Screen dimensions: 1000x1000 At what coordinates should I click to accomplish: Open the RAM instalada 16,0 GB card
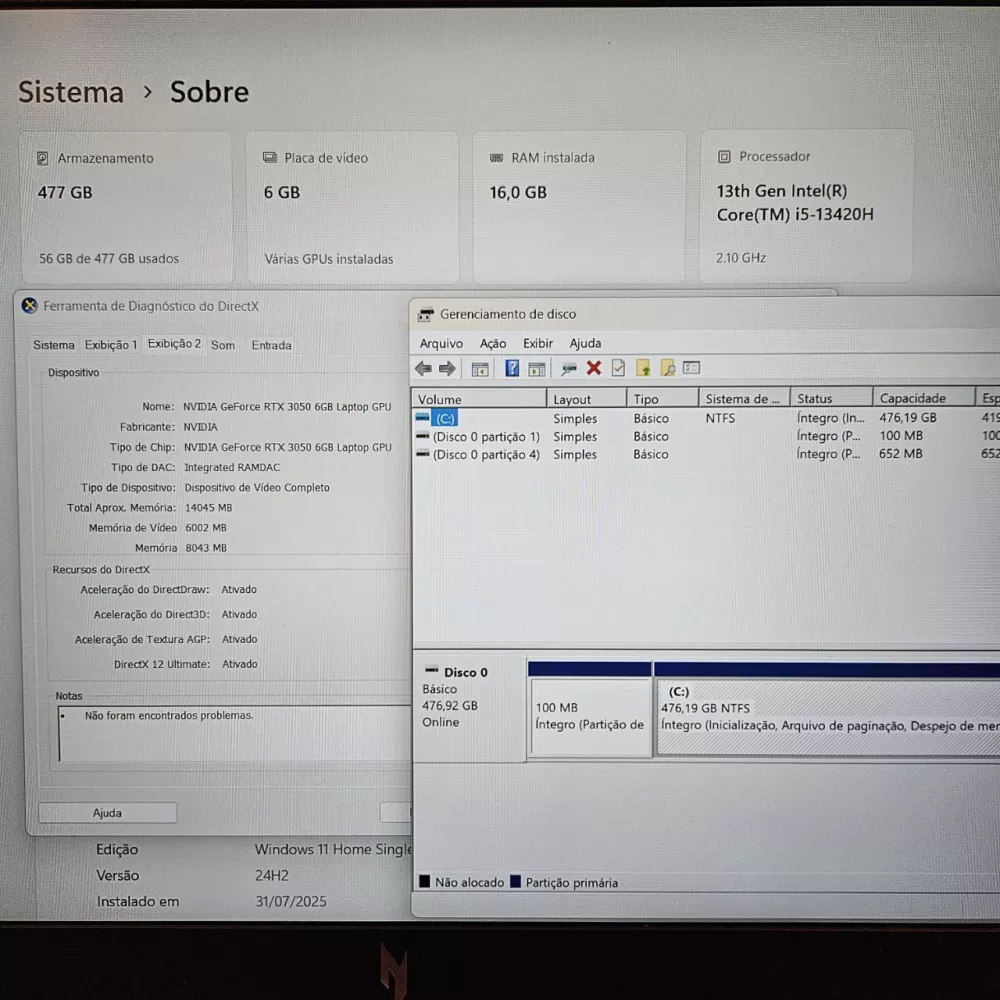(579, 207)
